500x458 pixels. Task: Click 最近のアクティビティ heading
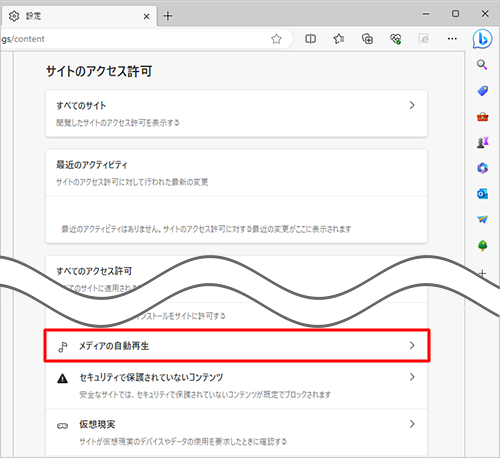click(92, 165)
